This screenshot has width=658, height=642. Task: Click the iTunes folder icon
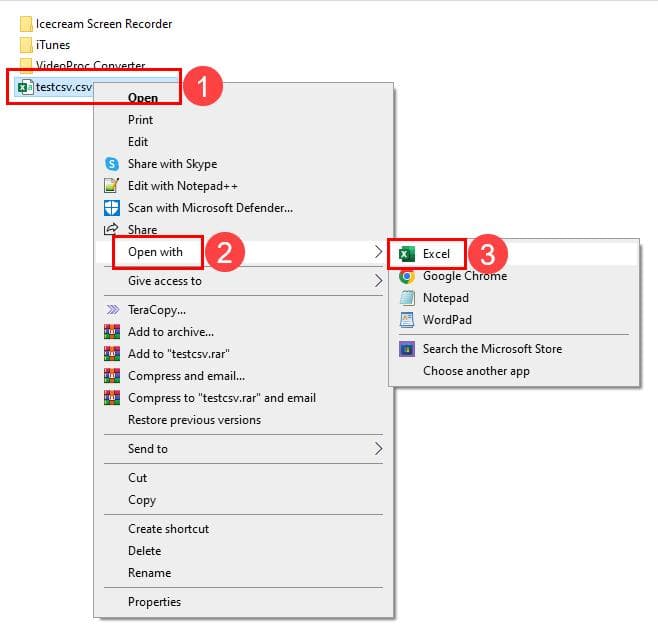[x=26, y=45]
